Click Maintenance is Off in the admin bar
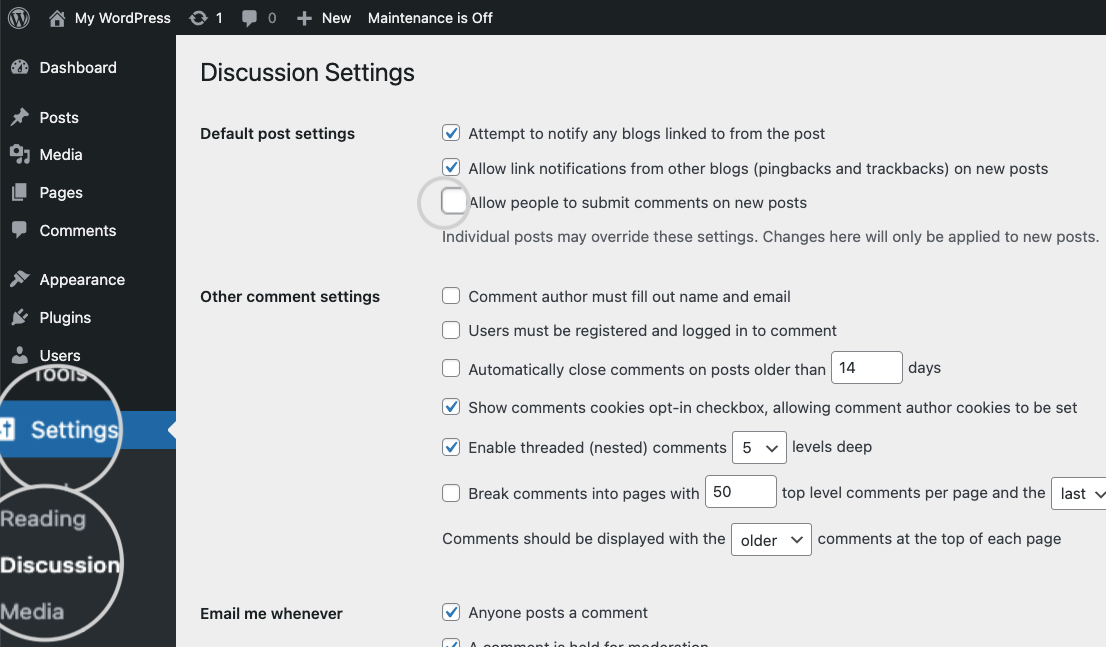The image size is (1106, 647). (x=430, y=18)
